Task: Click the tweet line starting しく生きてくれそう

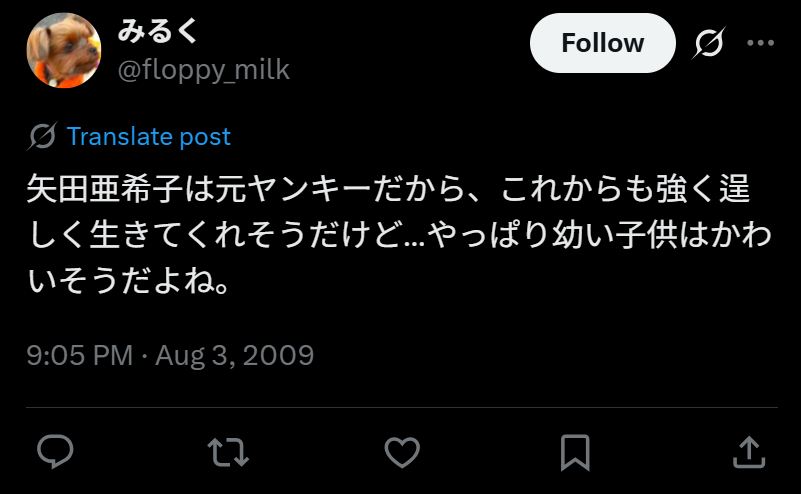Action: (399, 234)
